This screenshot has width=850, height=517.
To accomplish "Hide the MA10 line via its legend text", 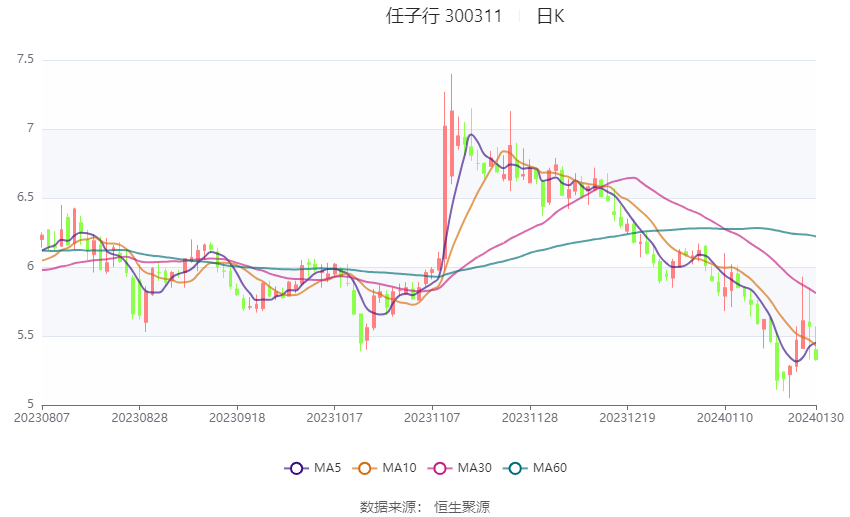I will 398,468.
